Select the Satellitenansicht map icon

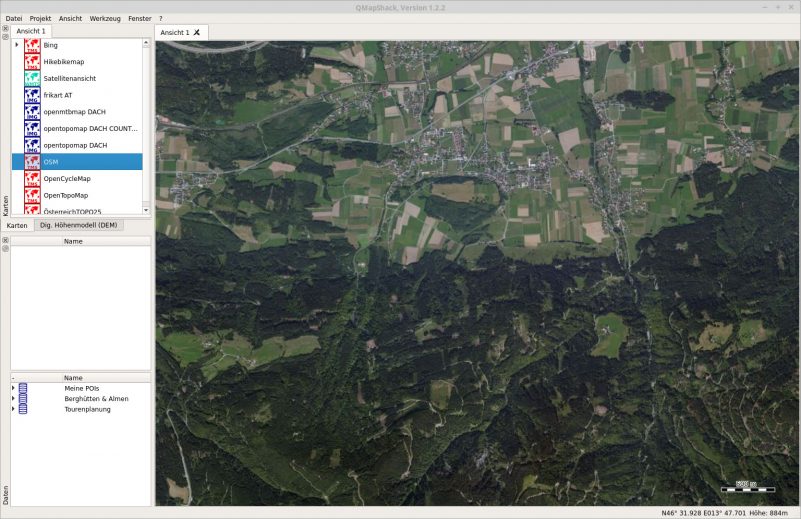[32, 78]
